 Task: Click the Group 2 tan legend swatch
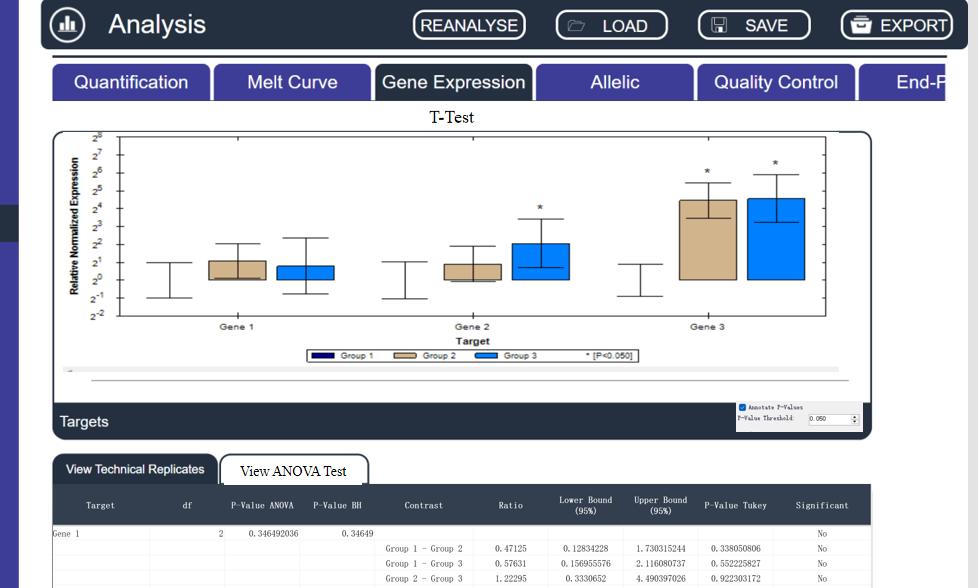(x=404, y=356)
